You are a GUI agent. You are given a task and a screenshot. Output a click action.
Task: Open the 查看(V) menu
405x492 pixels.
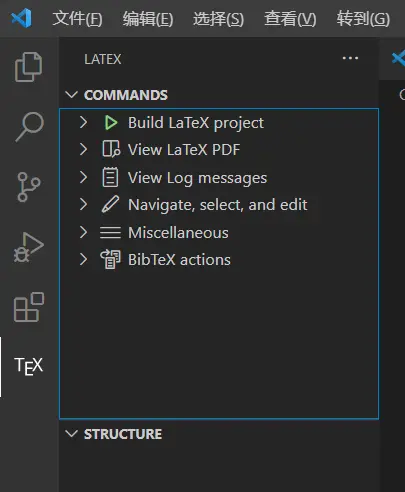coord(290,18)
